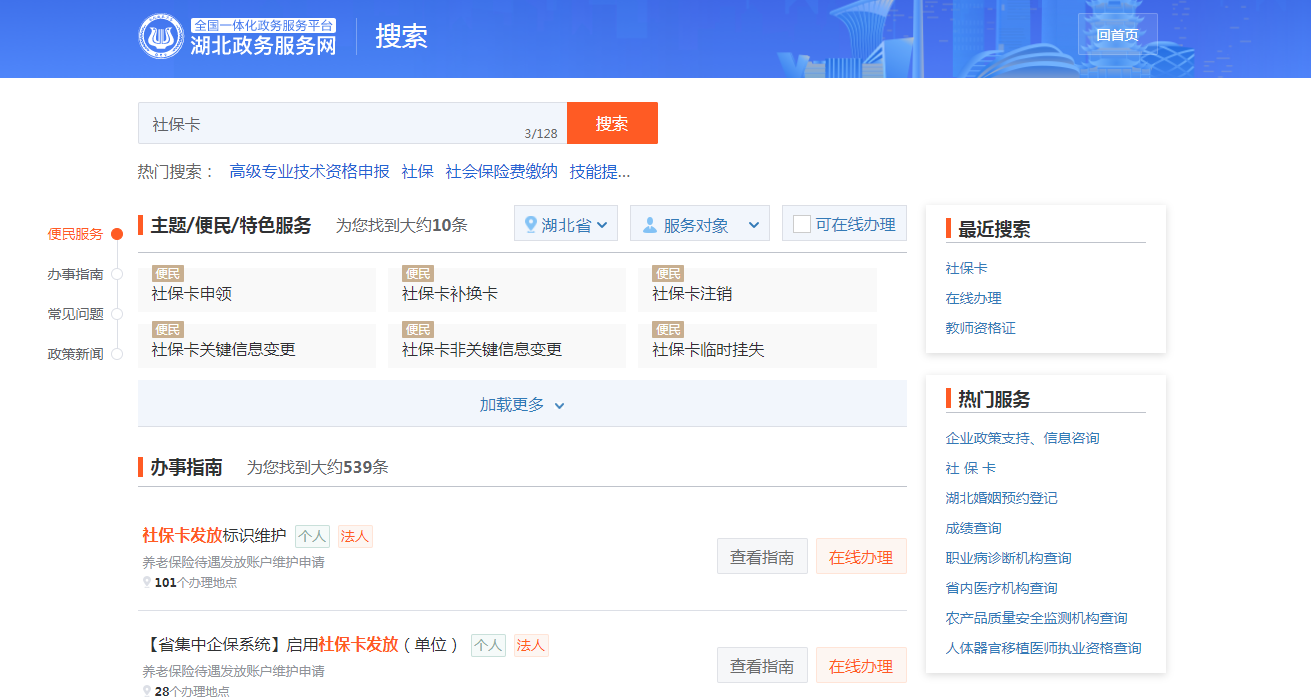Expand 加载更多 to load more services
1311x699 pixels.
[522, 405]
